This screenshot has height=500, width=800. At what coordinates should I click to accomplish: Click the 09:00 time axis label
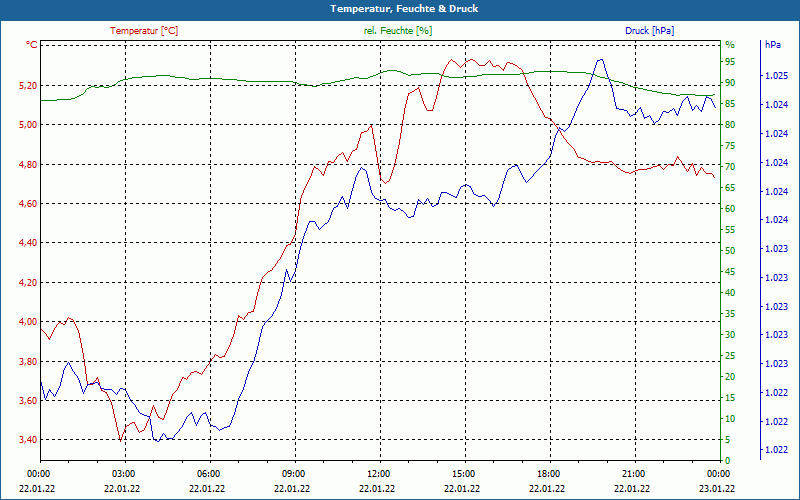[x=292, y=473]
